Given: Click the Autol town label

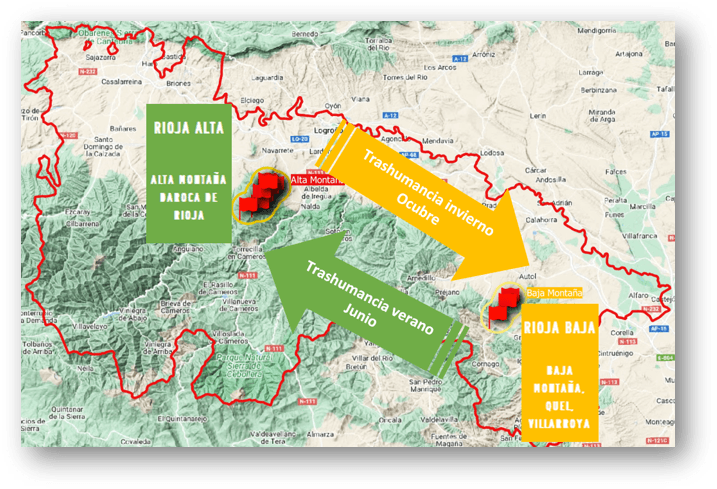Looking at the screenshot, I should [528, 277].
